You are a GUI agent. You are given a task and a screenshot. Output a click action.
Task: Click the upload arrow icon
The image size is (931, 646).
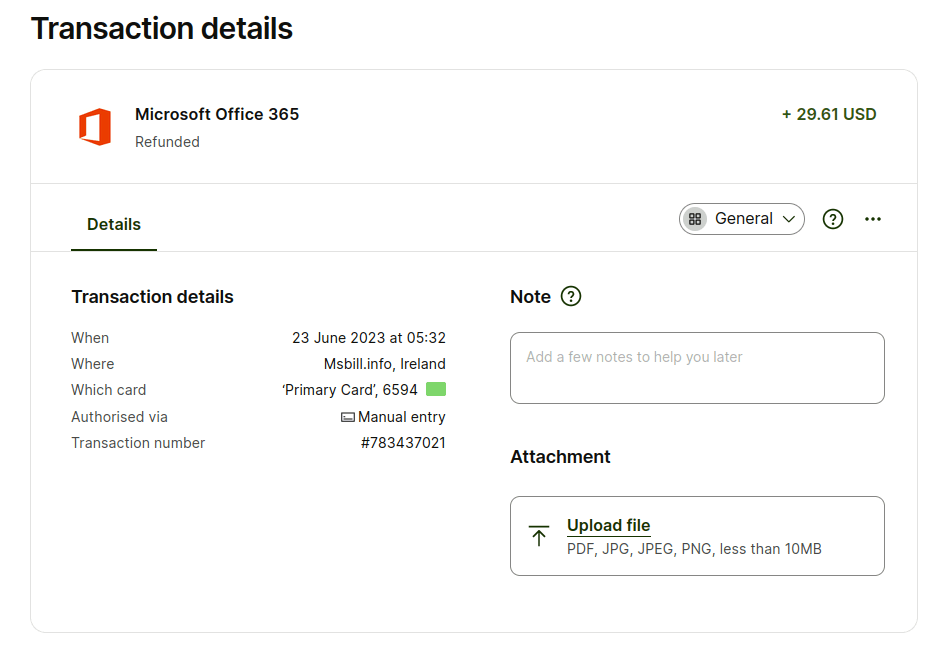pyautogui.click(x=539, y=536)
